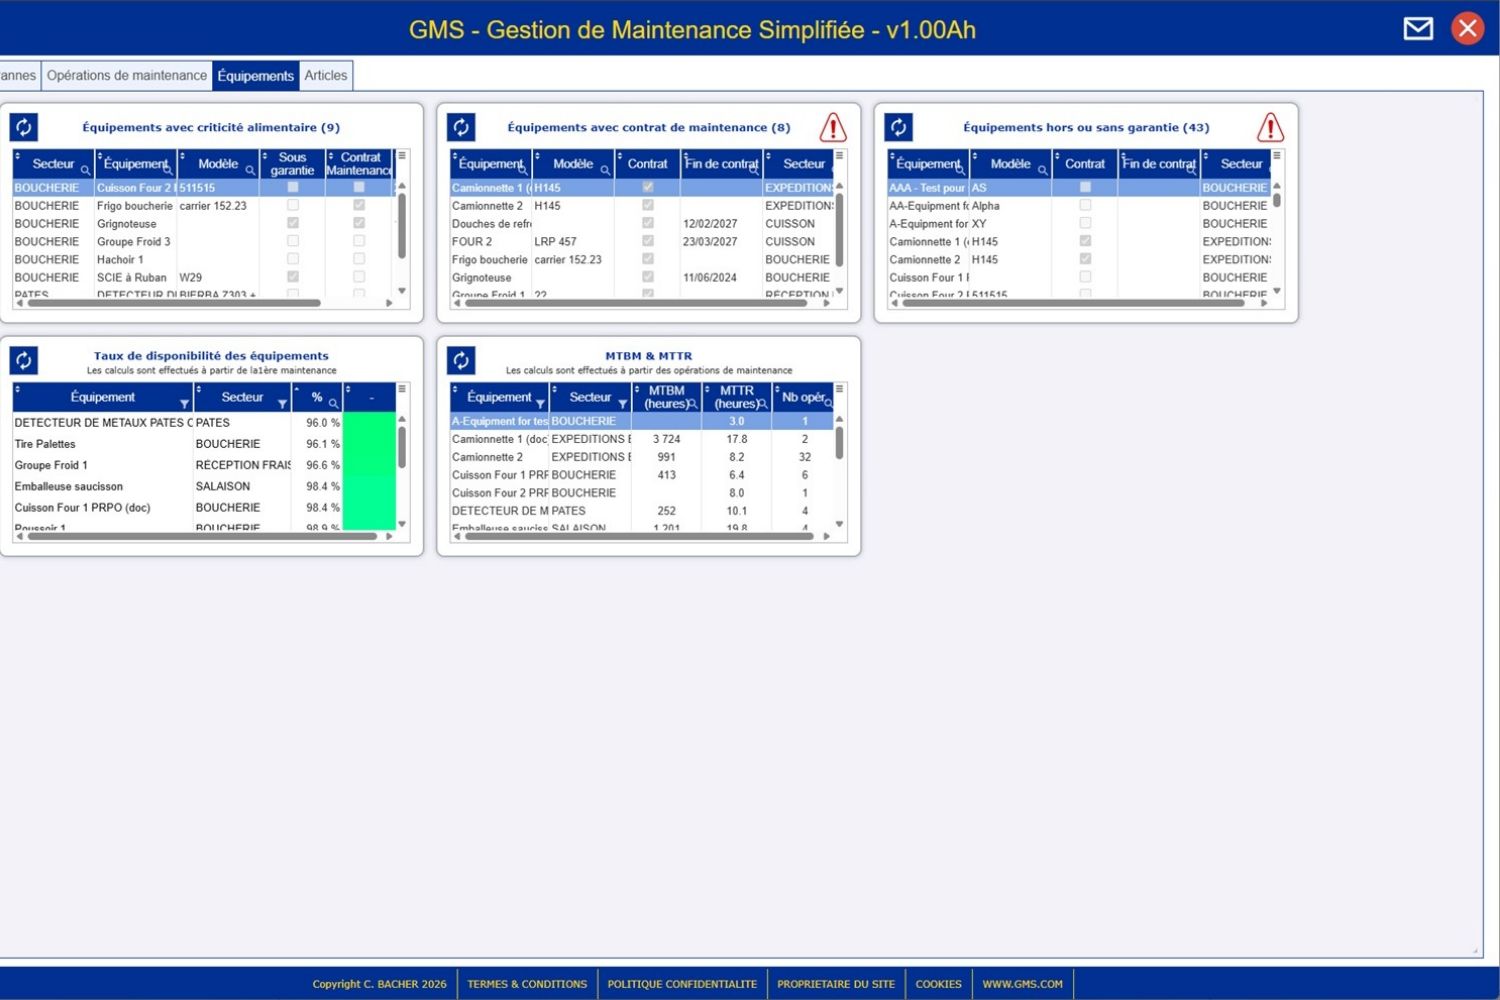
Task: Refresh the criticité alimentaire equipment panel
Action: pyautogui.click(x=24, y=127)
